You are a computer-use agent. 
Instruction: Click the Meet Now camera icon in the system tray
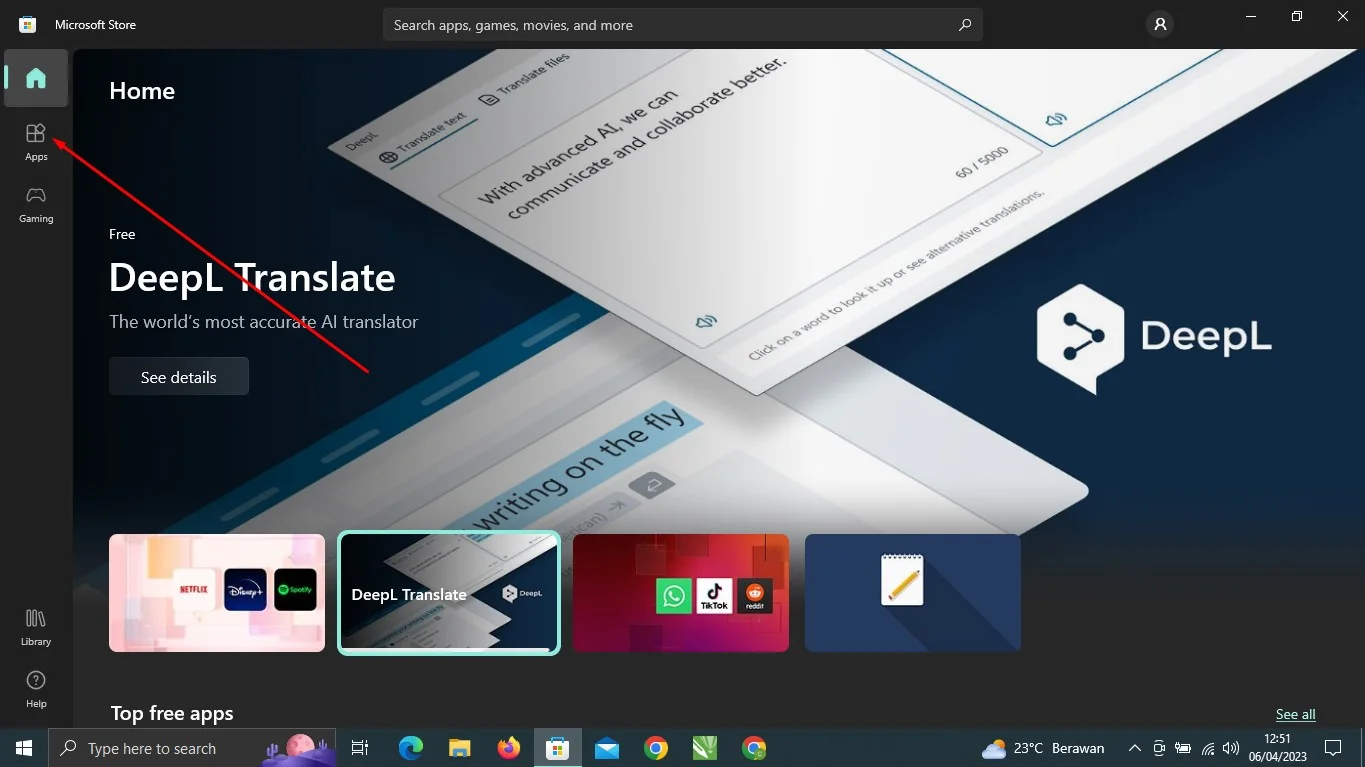click(1159, 748)
